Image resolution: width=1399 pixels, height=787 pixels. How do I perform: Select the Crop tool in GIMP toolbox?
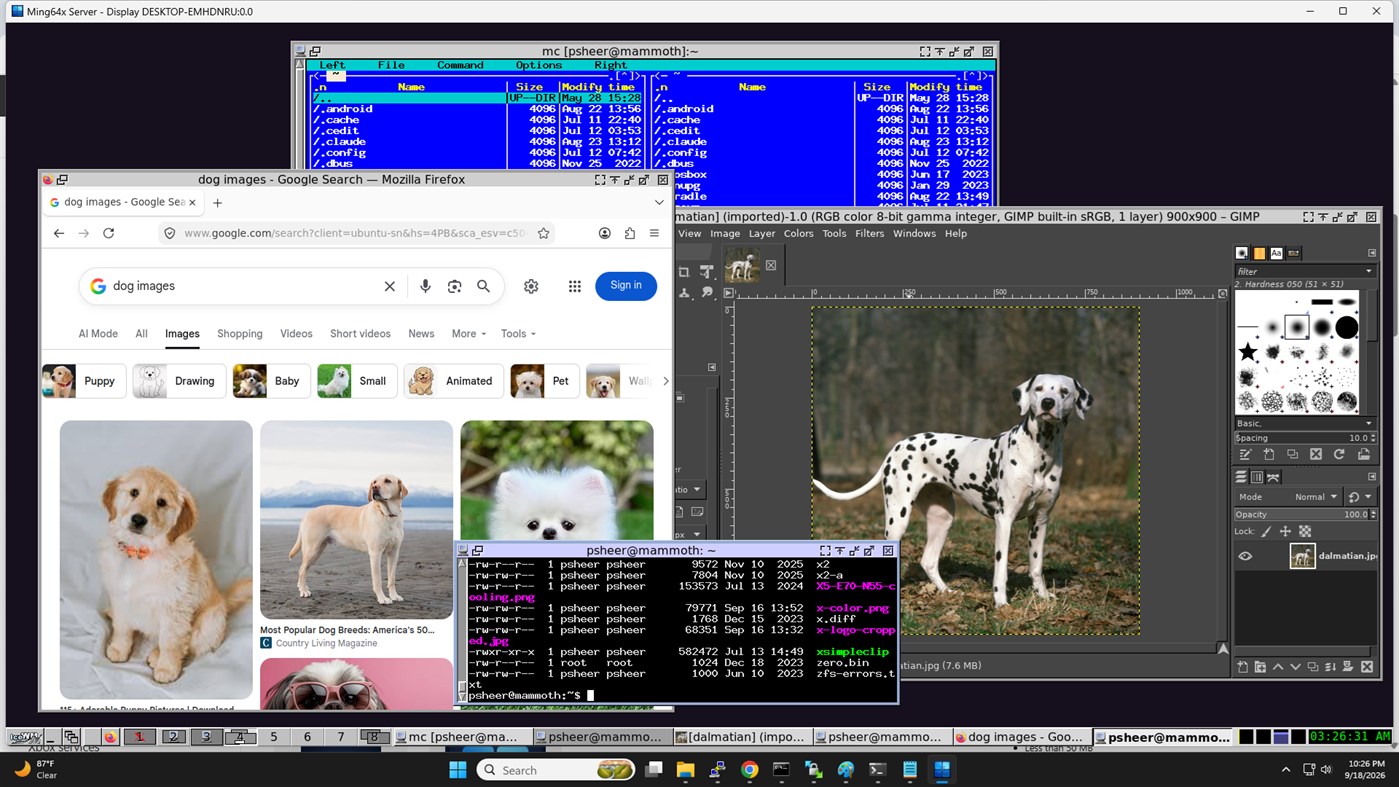(684, 271)
